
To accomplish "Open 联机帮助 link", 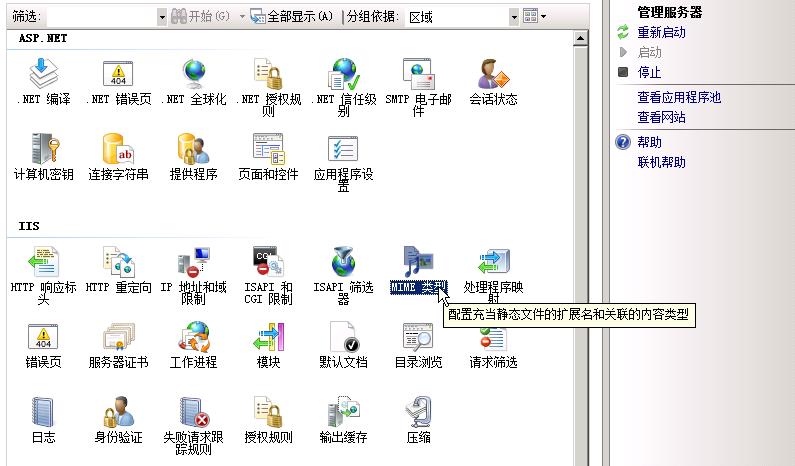I will [x=661, y=162].
